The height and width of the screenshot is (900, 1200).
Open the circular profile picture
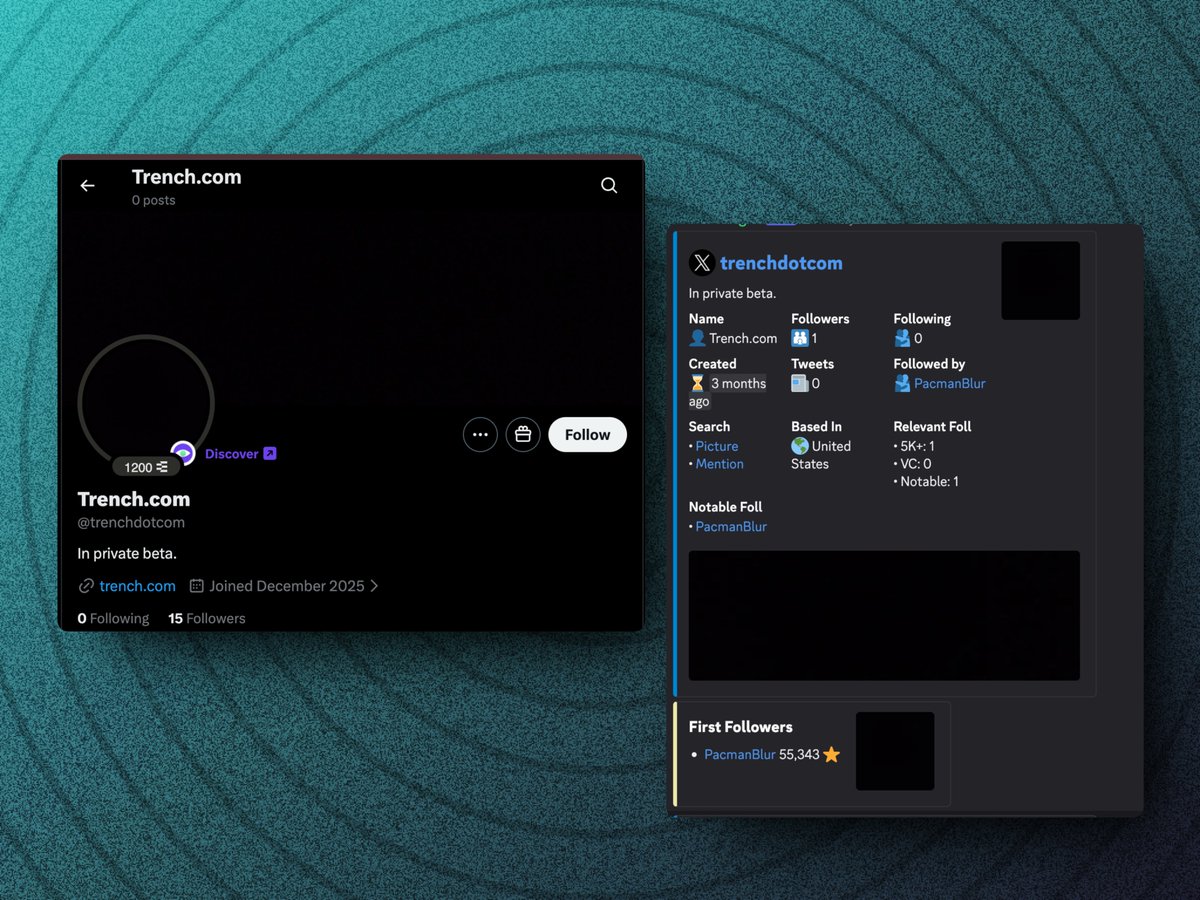pos(146,402)
